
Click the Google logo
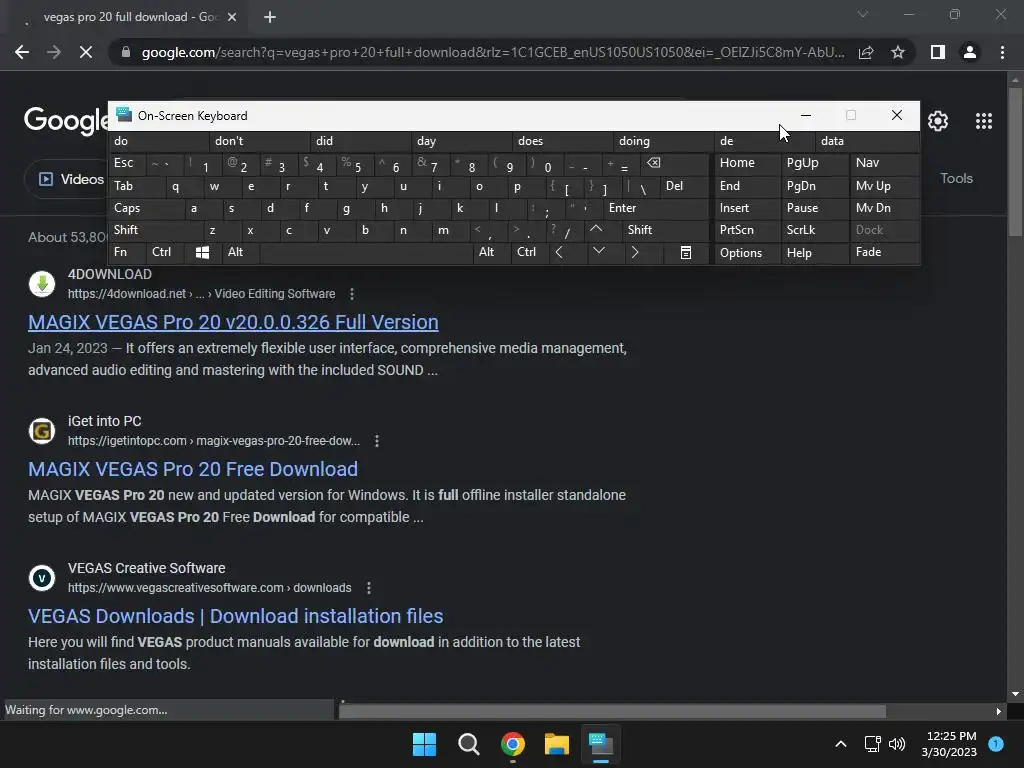pyautogui.click(x=66, y=120)
